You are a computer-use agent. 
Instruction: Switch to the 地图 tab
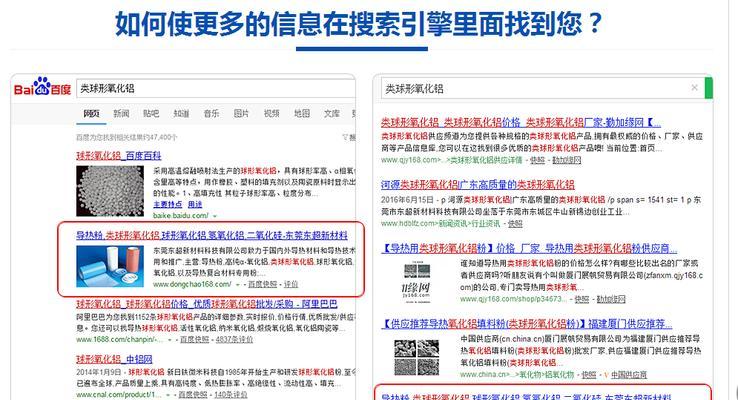click(x=302, y=113)
